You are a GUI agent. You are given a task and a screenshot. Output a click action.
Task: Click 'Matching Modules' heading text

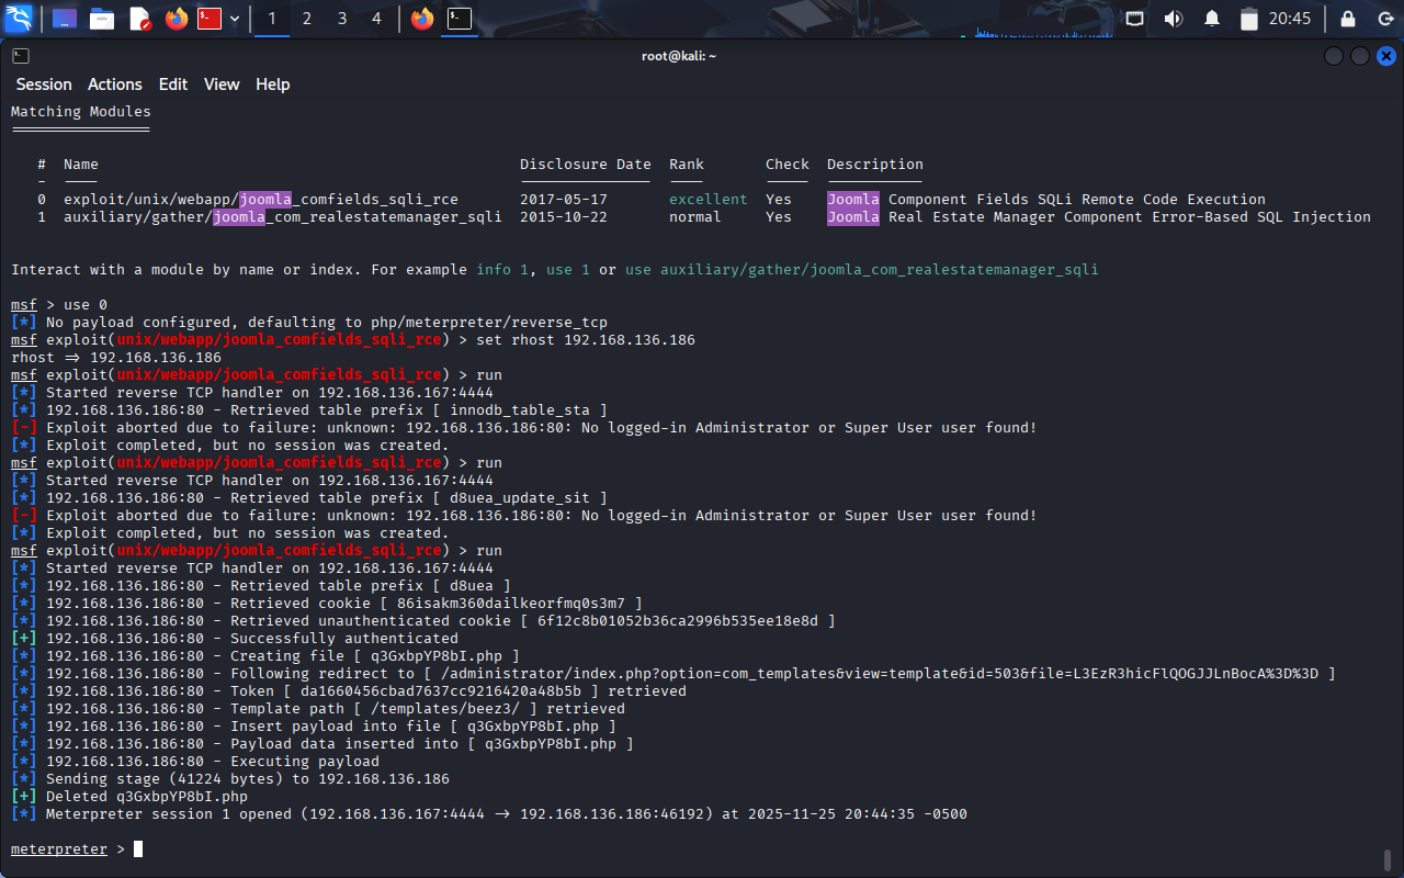pyautogui.click(x=81, y=112)
